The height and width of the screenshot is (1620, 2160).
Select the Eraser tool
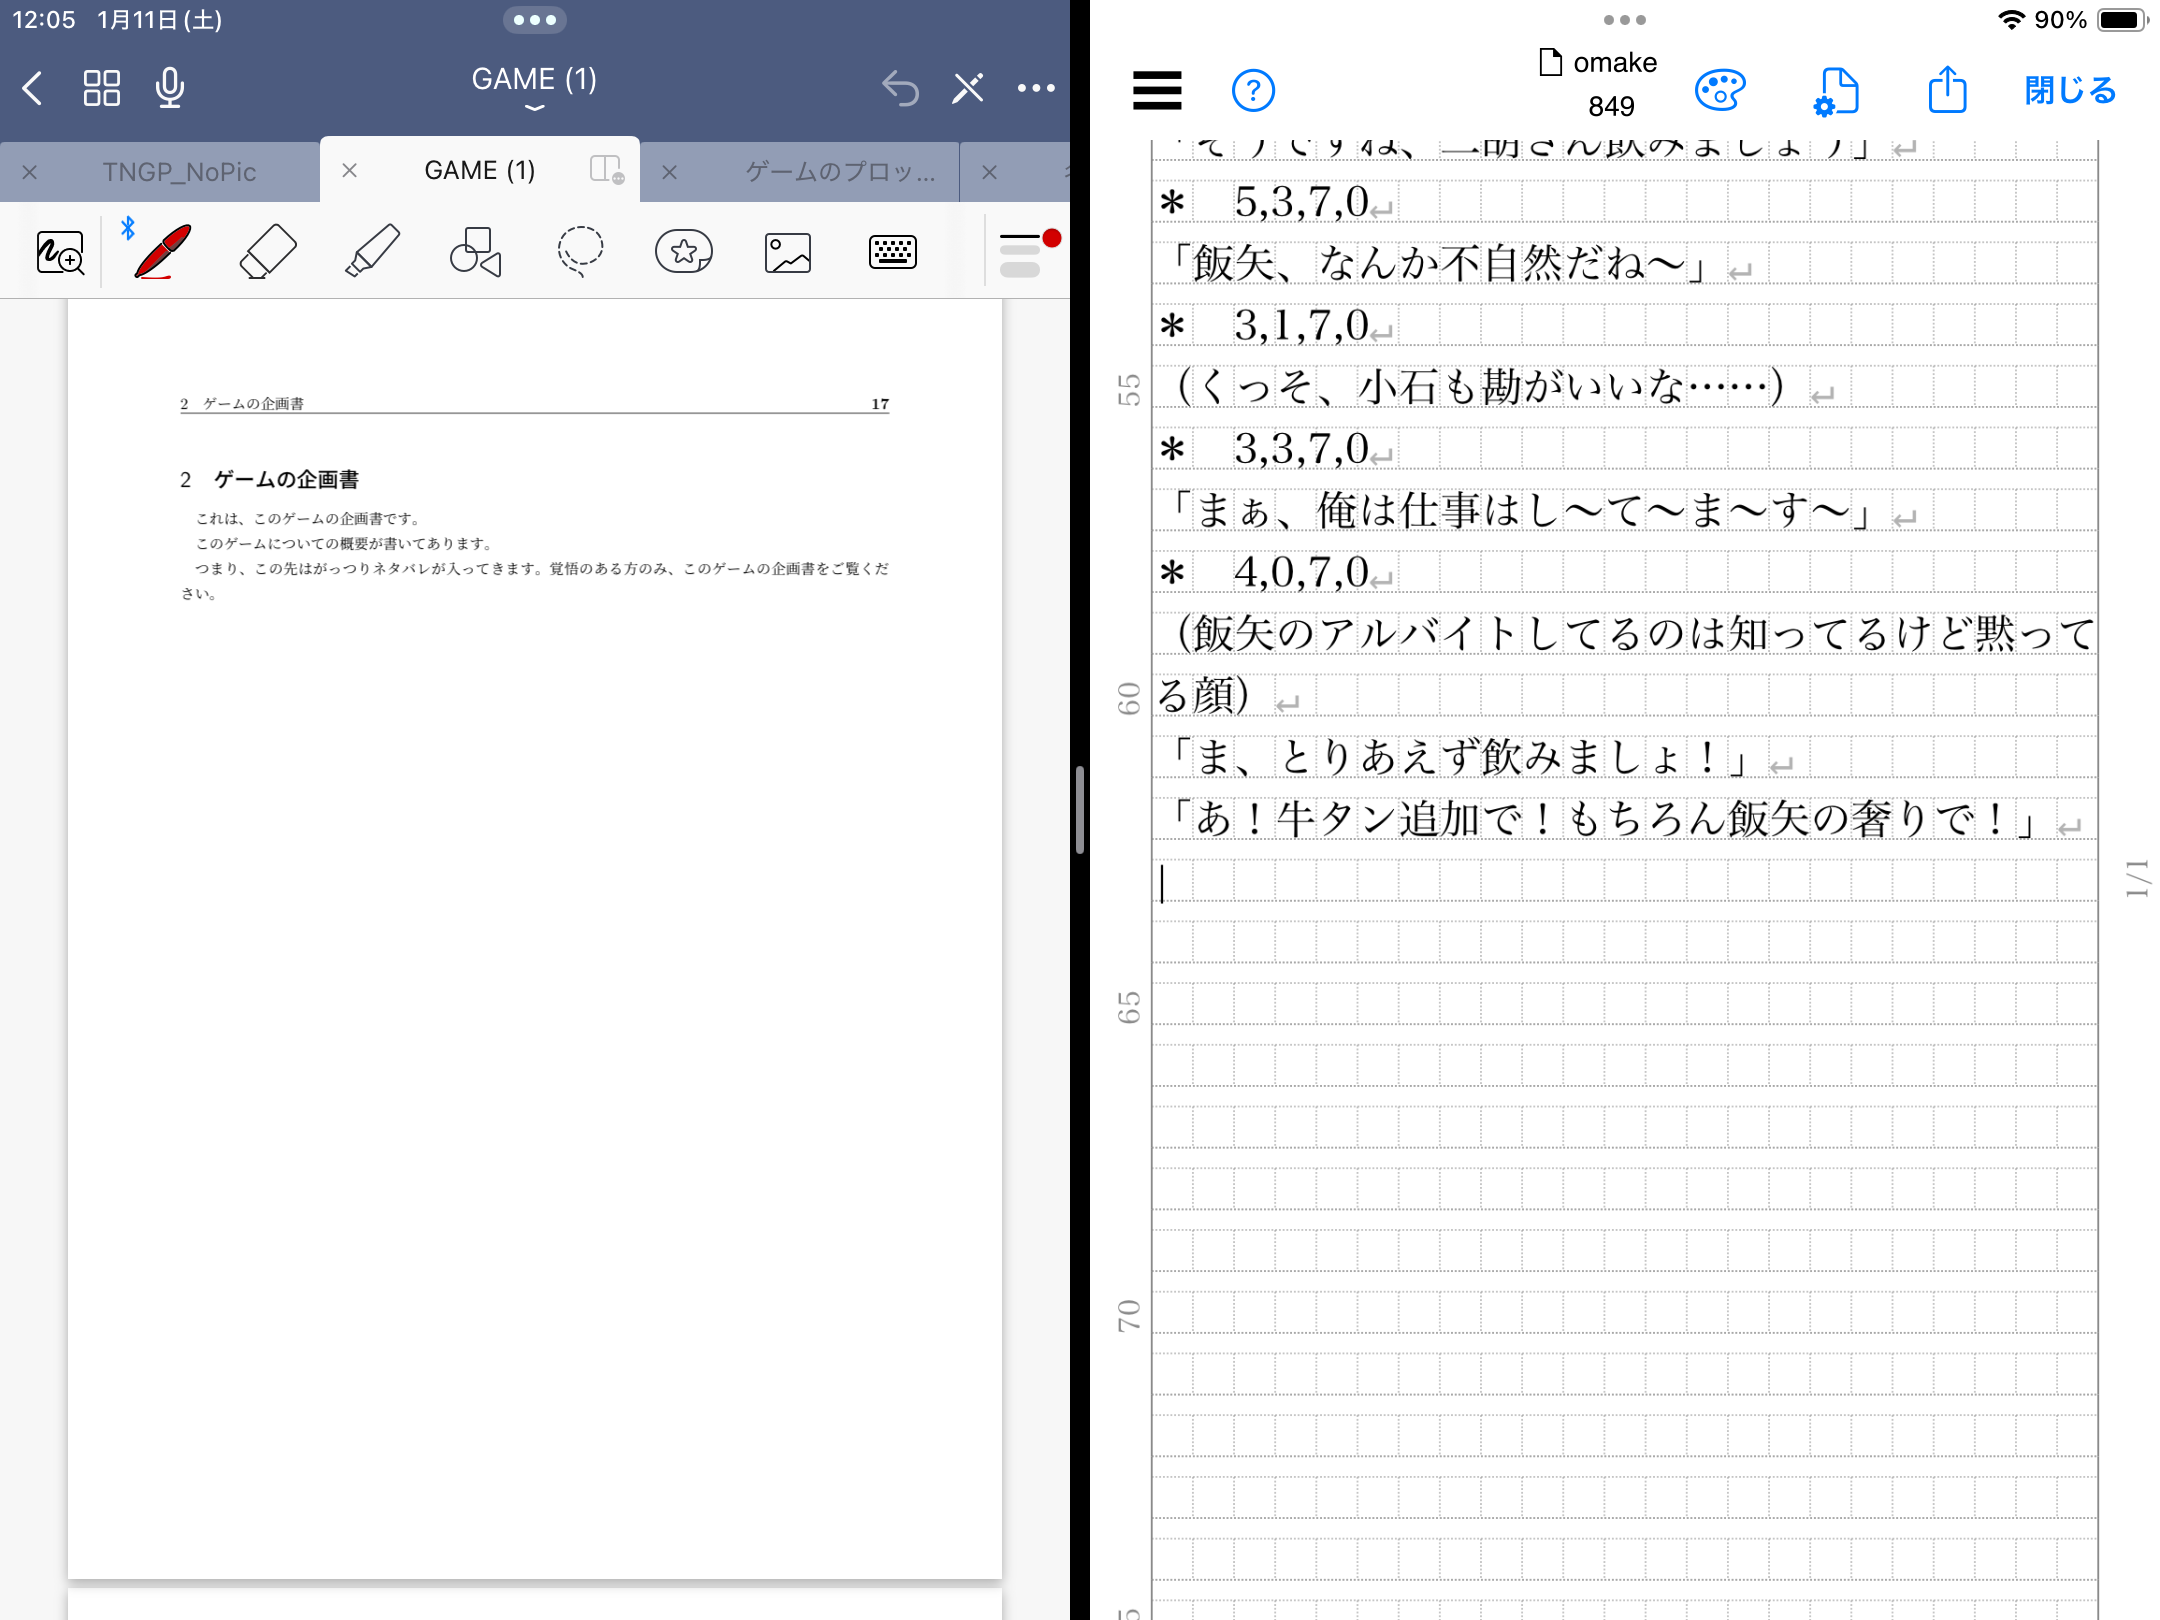[268, 252]
